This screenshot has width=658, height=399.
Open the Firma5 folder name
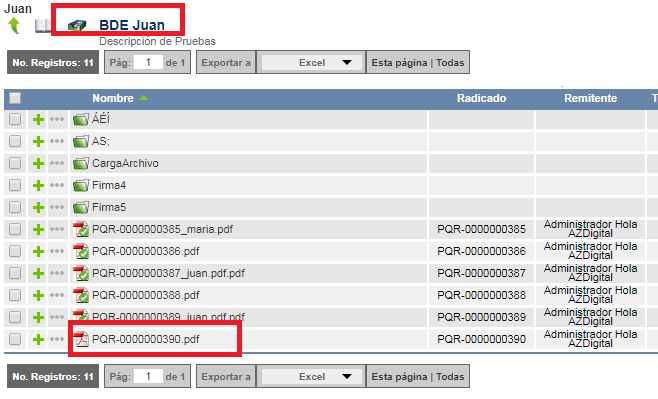point(109,207)
